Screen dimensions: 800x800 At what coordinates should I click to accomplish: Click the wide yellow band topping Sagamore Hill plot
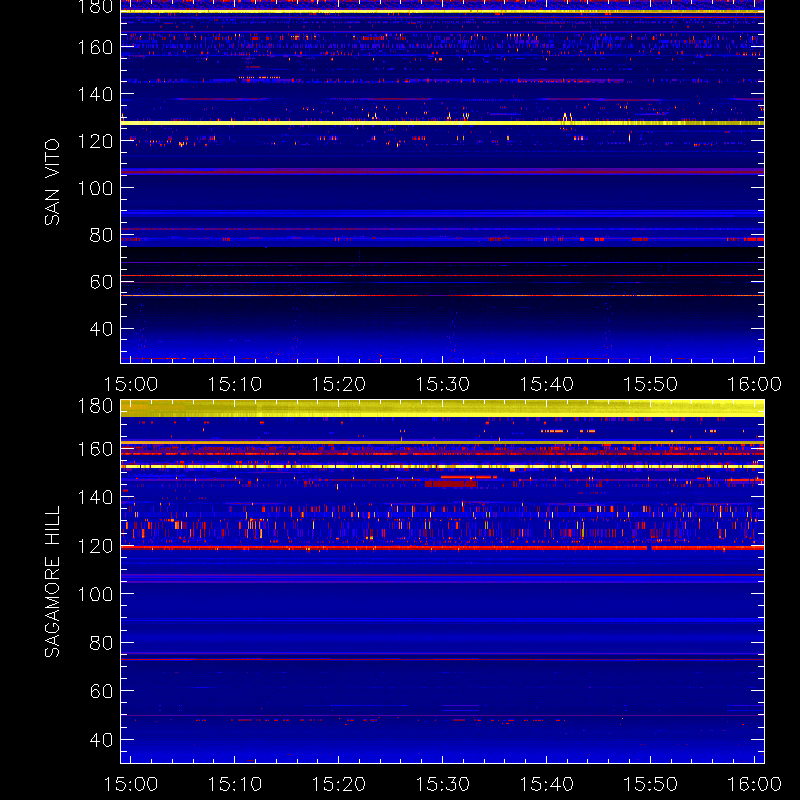pos(442,408)
